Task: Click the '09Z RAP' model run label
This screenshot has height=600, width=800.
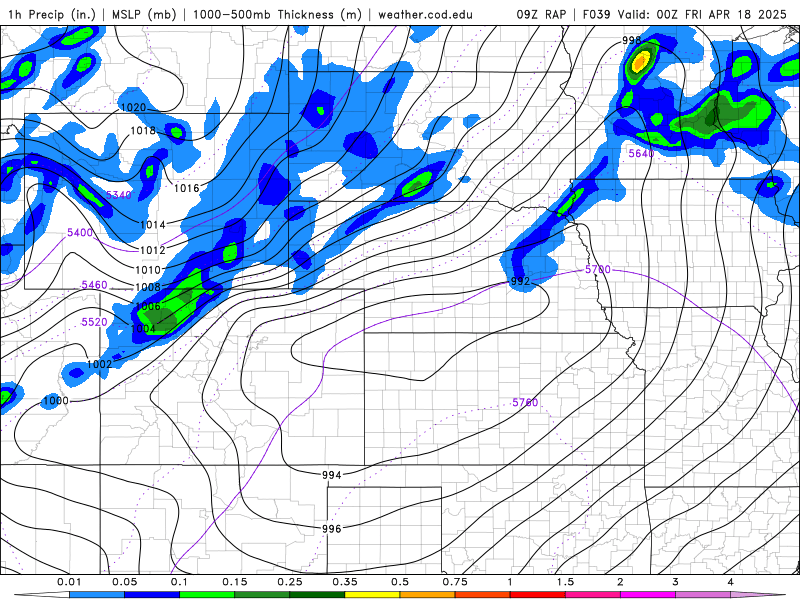Action: (541, 14)
